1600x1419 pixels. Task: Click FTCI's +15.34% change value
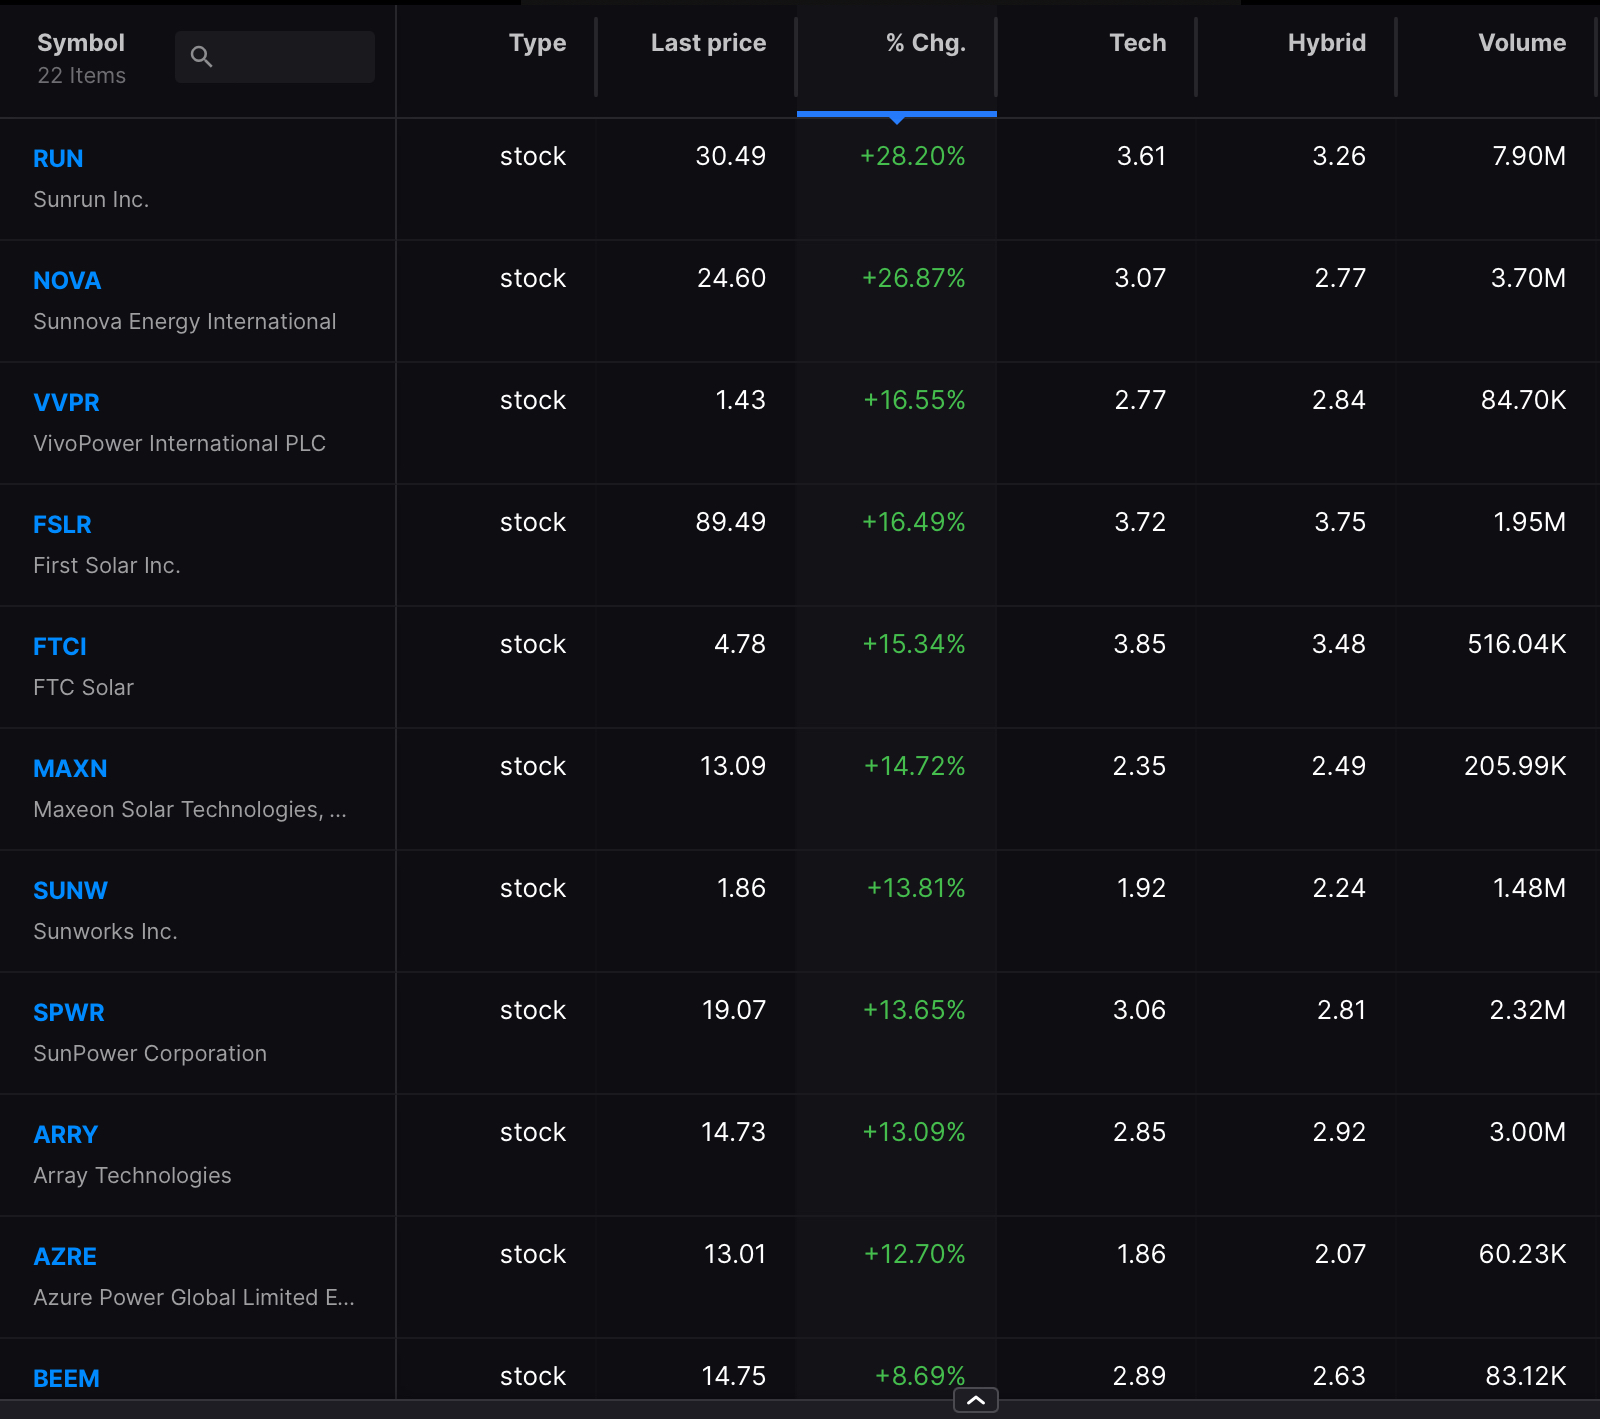[x=914, y=645]
